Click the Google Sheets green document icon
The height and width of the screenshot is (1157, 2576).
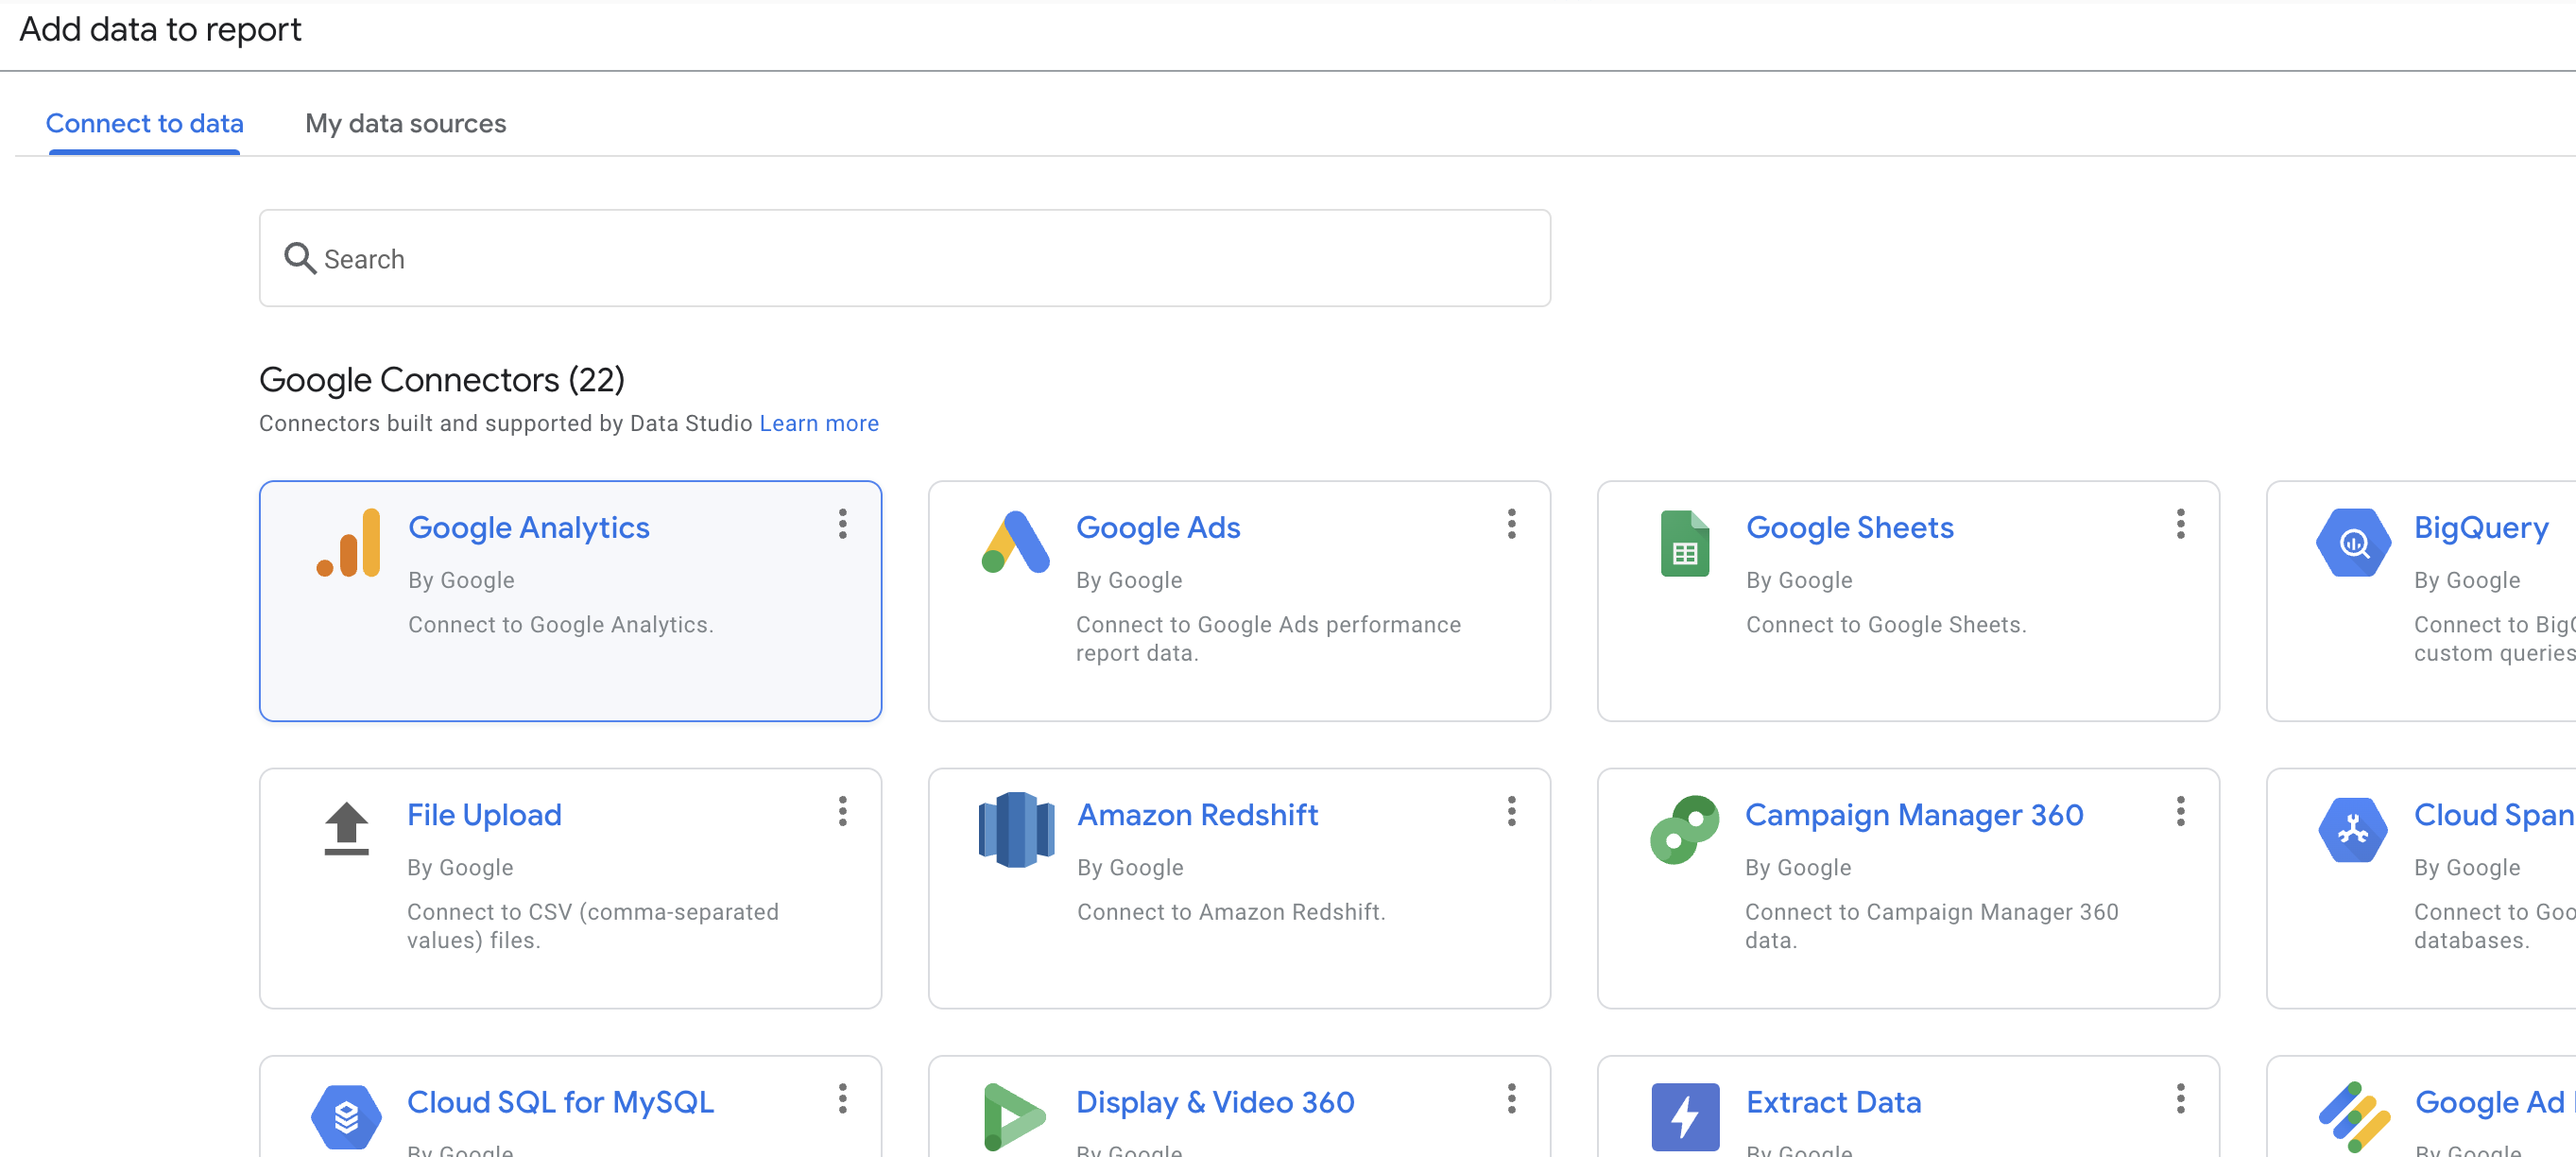pos(1684,543)
